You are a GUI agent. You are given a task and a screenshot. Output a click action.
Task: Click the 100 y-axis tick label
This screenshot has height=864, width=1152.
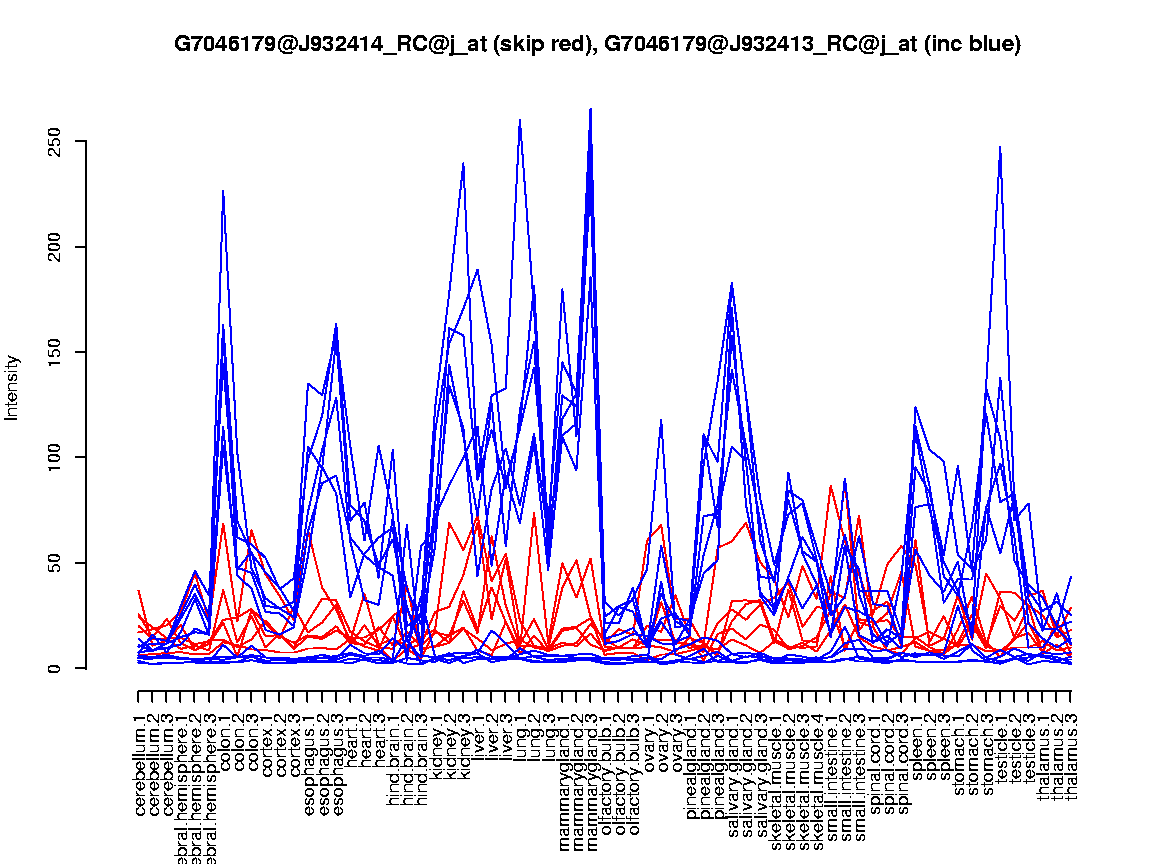click(x=58, y=457)
